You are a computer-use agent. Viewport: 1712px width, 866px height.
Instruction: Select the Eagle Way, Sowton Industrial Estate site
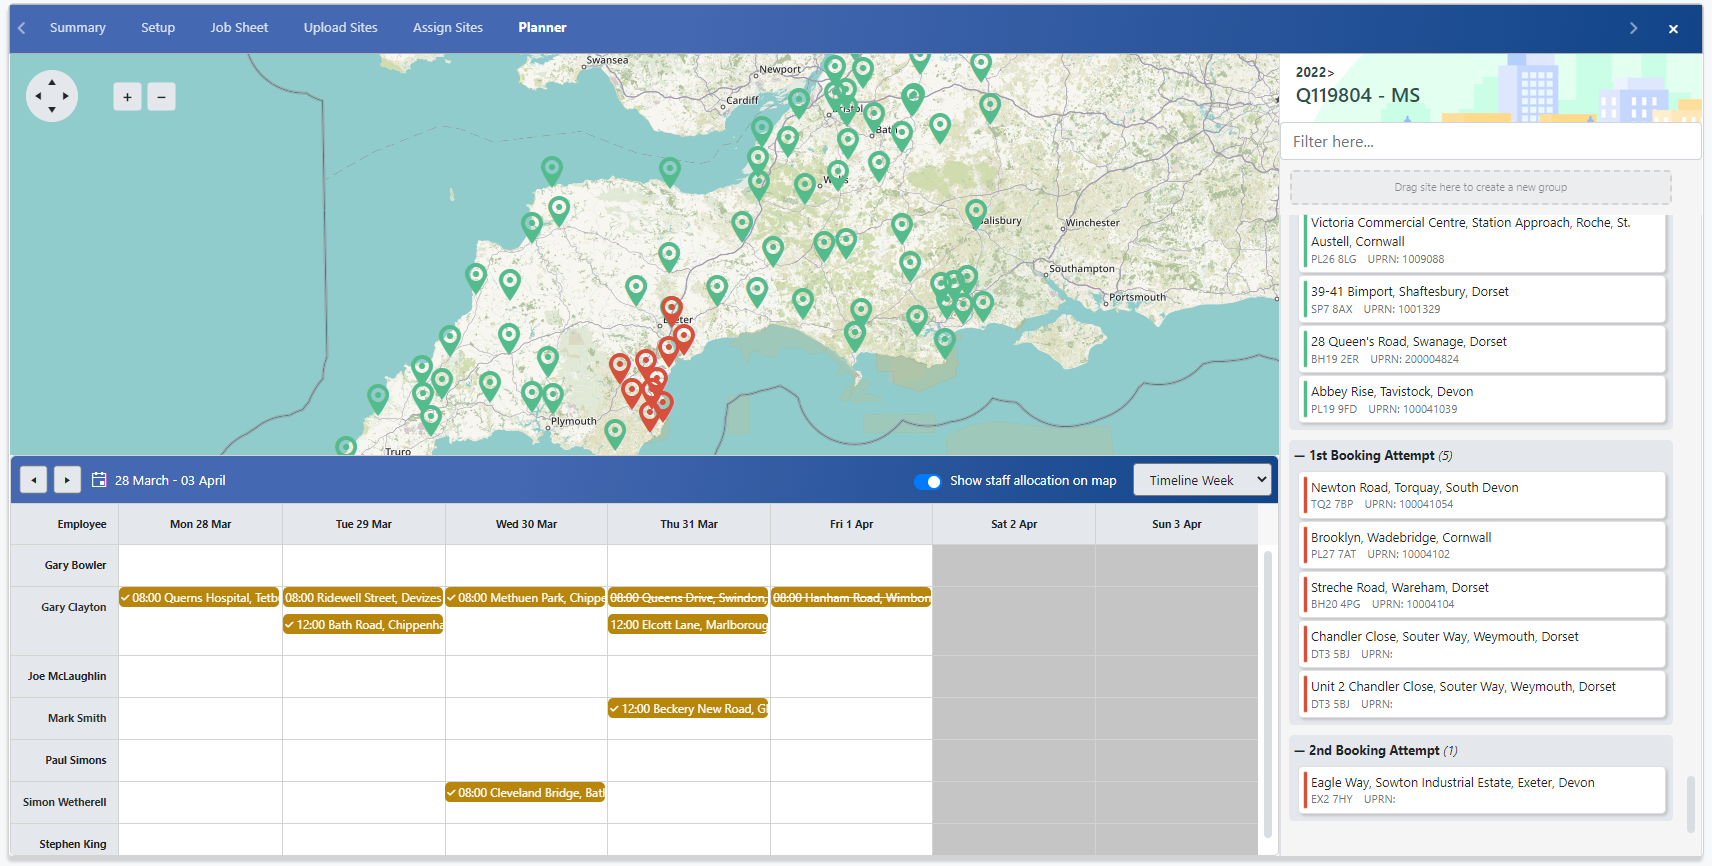[x=1484, y=790]
